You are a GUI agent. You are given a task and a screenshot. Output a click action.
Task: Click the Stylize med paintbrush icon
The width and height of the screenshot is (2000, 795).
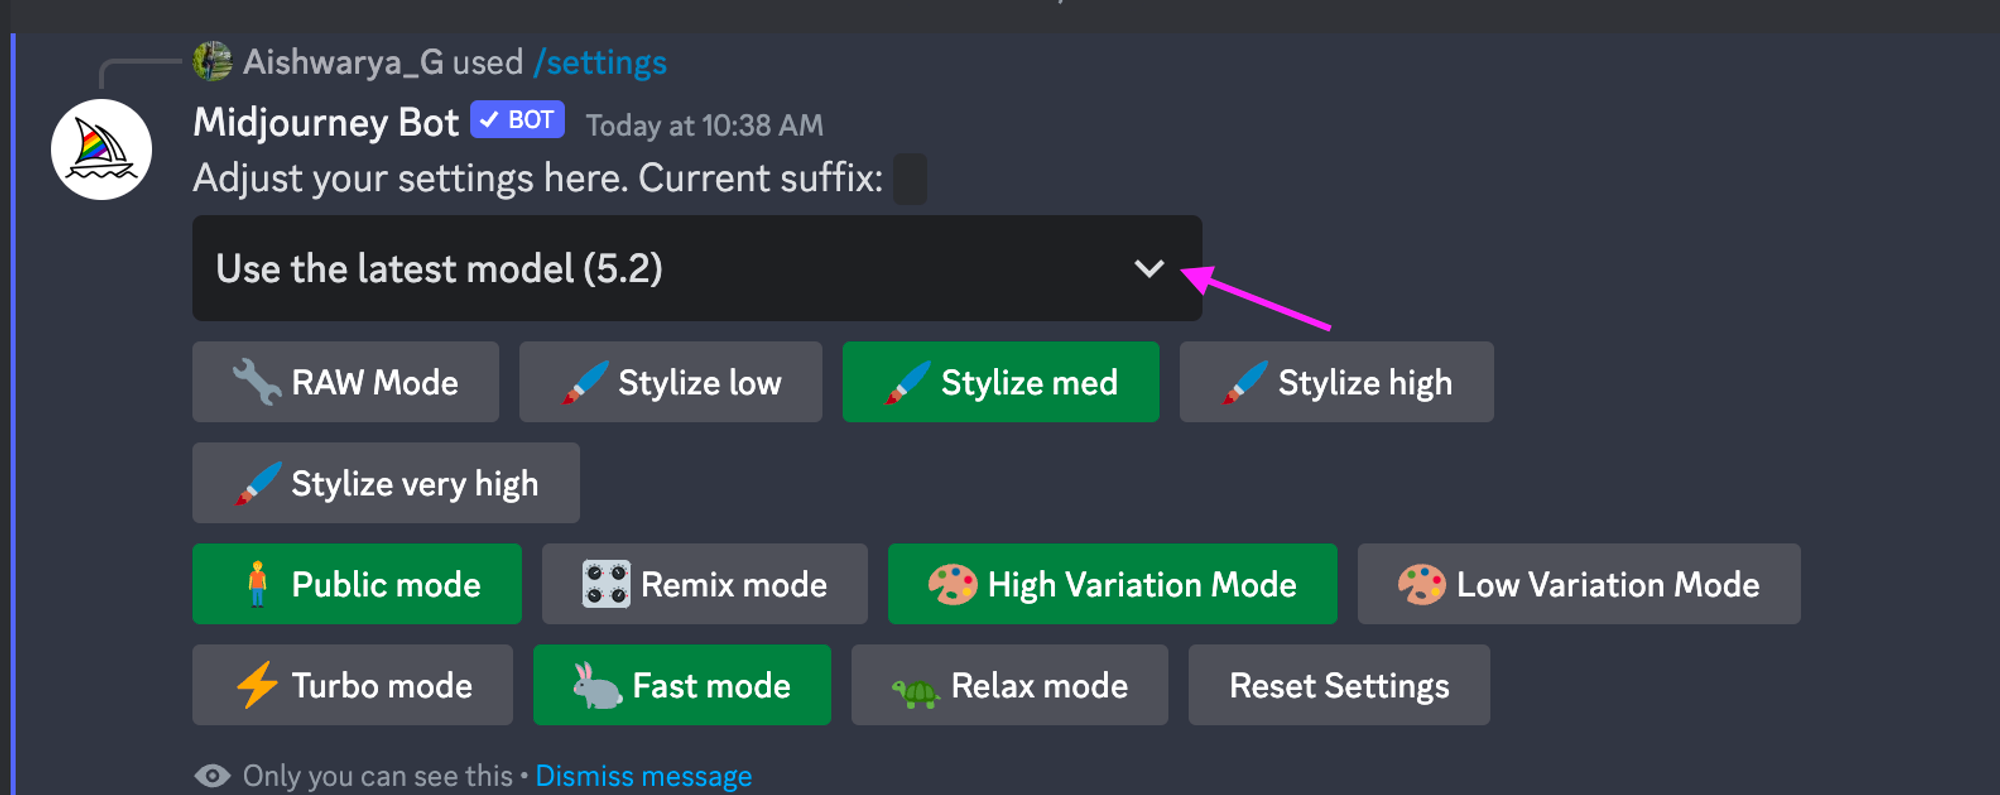pyautogui.click(x=908, y=383)
